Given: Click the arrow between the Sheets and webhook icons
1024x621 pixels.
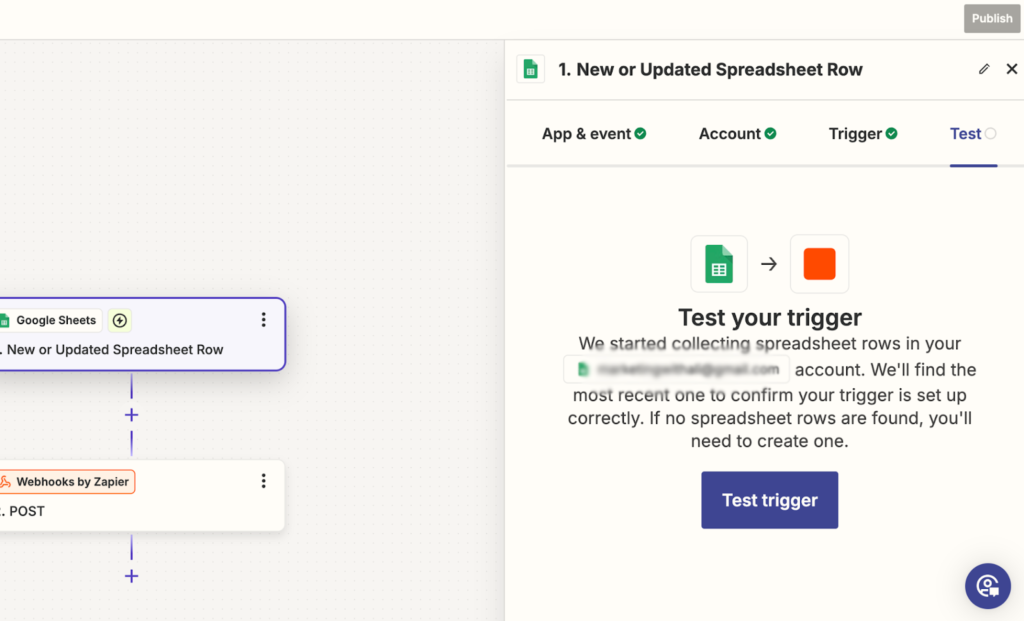Looking at the screenshot, I should (x=769, y=263).
